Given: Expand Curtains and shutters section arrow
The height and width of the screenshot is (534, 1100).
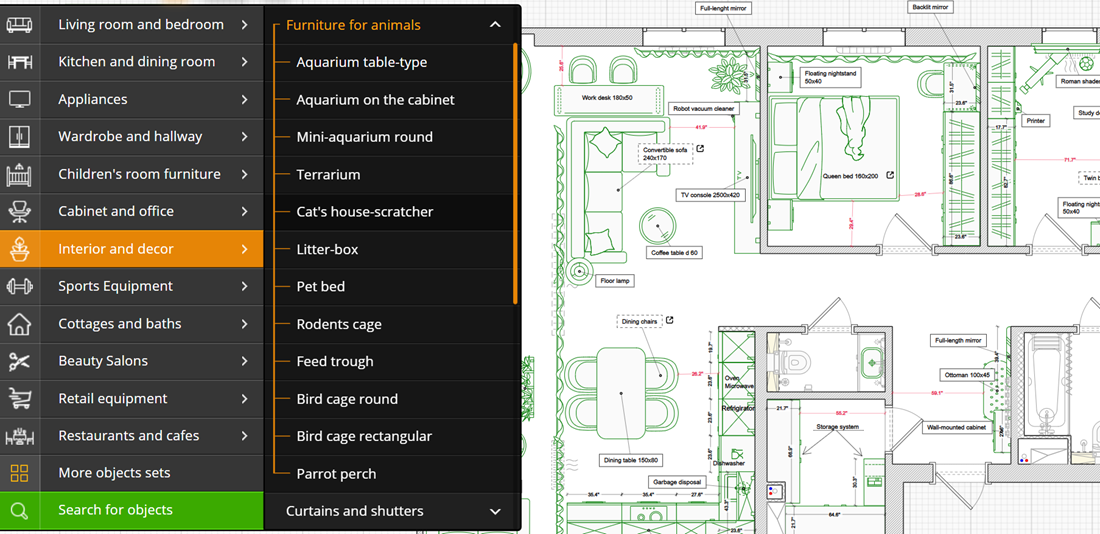Looking at the screenshot, I should tap(495, 512).
